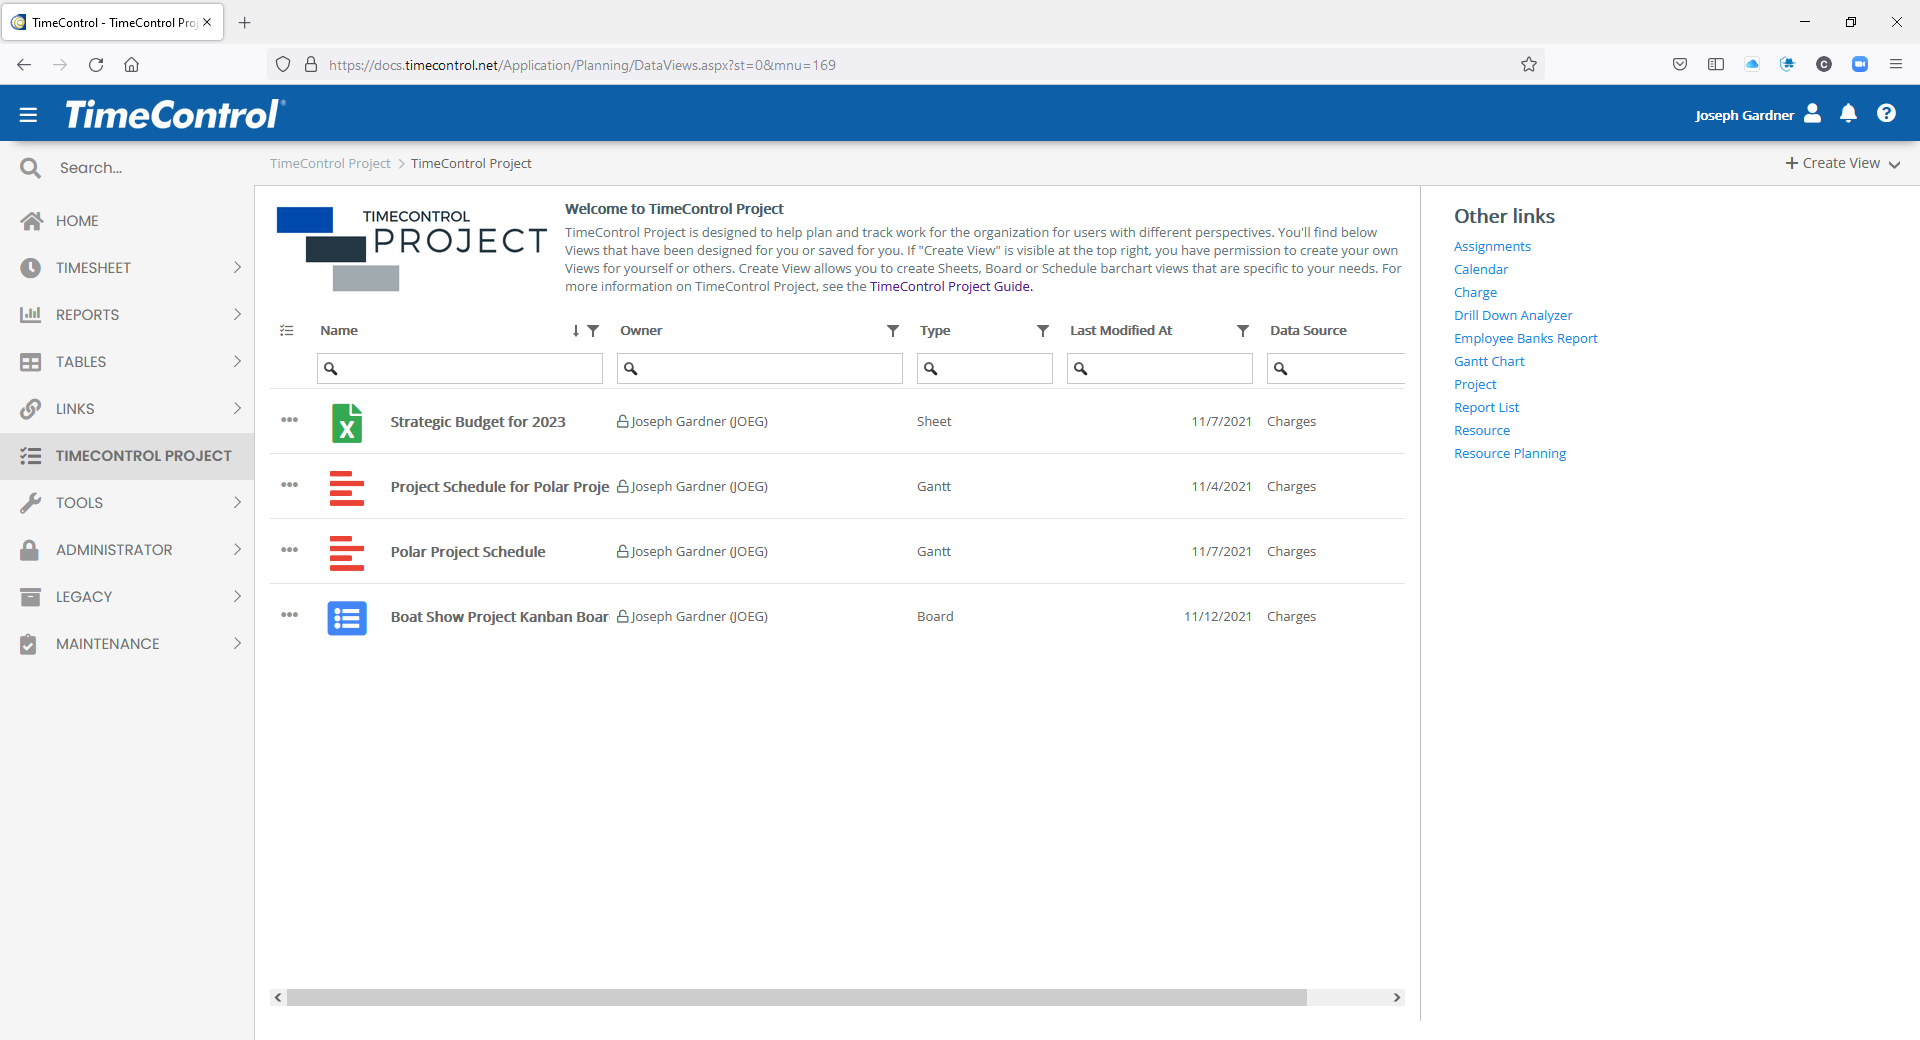This screenshot has height=1040, width=1920.
Task: Click the HOME house icon
Action: pyautogui.click(x=31, y=221)
